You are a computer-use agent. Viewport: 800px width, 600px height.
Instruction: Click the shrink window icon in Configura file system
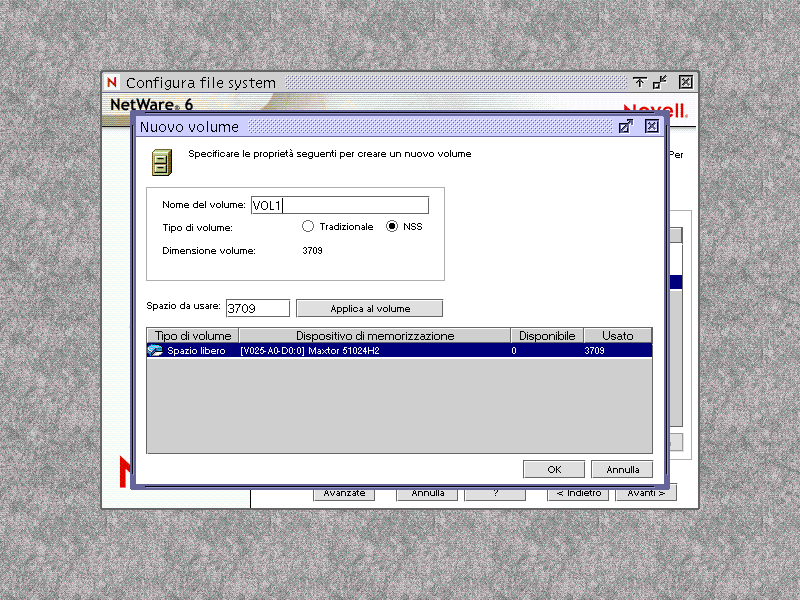click(x=660, y=82)
